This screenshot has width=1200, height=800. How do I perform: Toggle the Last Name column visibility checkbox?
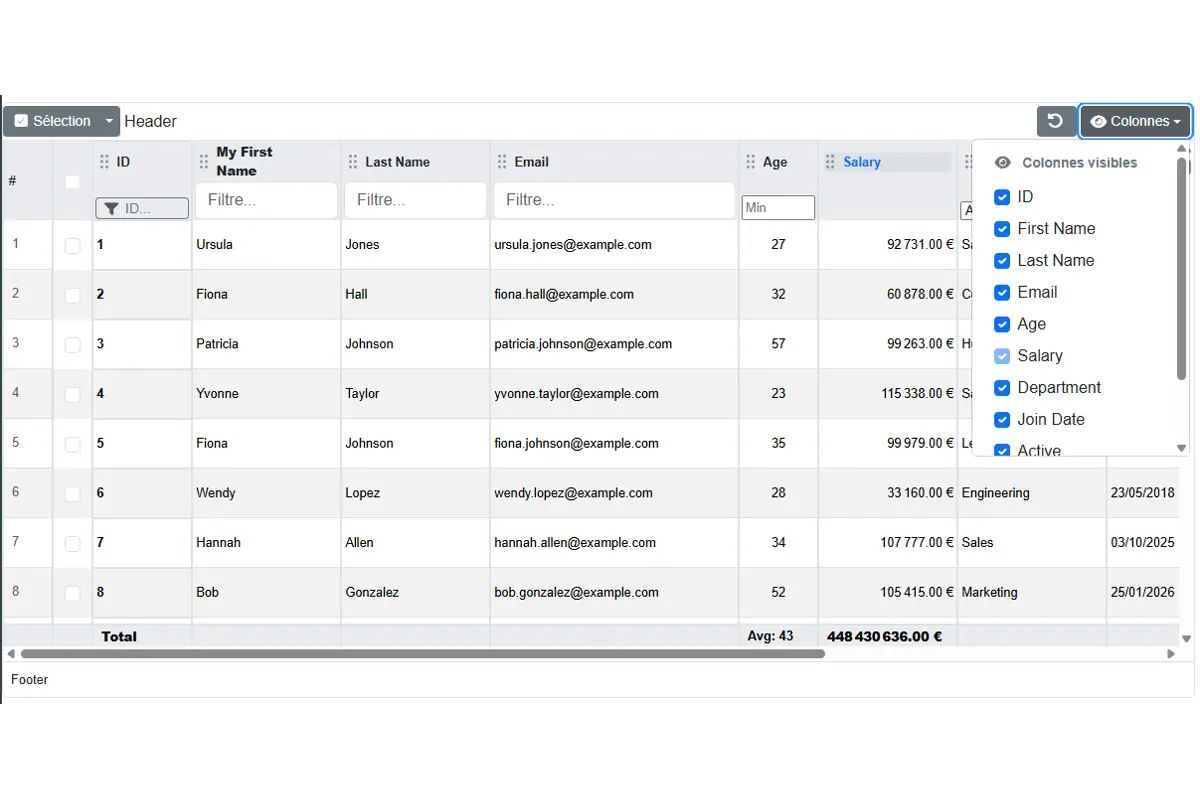tap(1002, 261)
